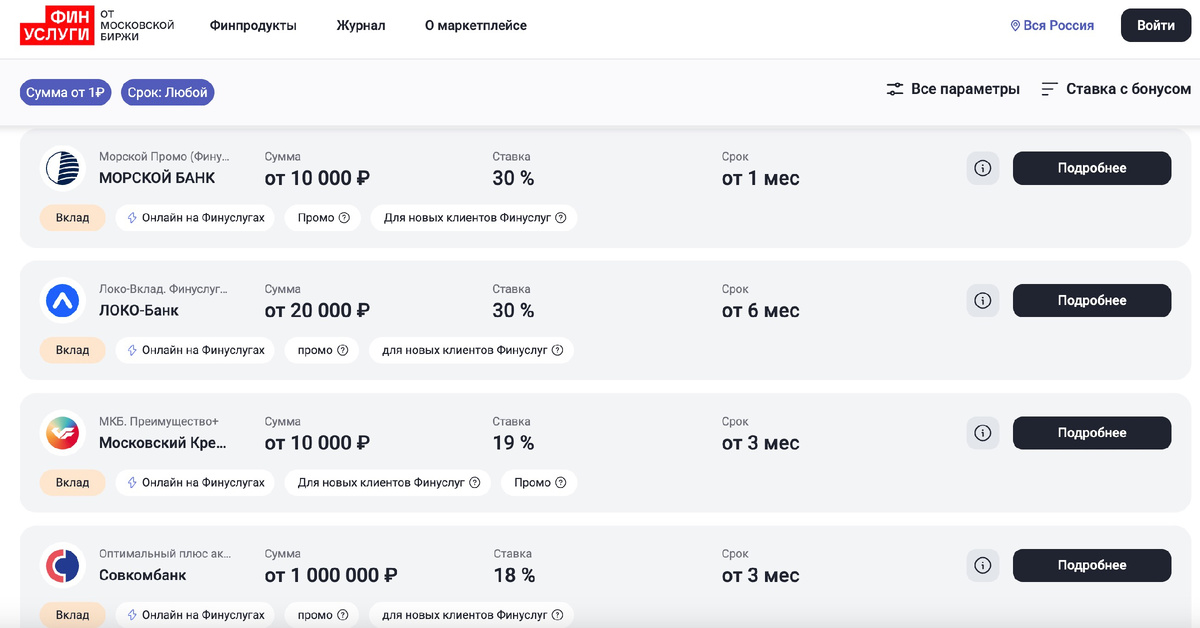The width and height of the screenshot is (1200, 628).
Task: Click info icon for Совкомбанк deposit
Action: tap(982, 565)
